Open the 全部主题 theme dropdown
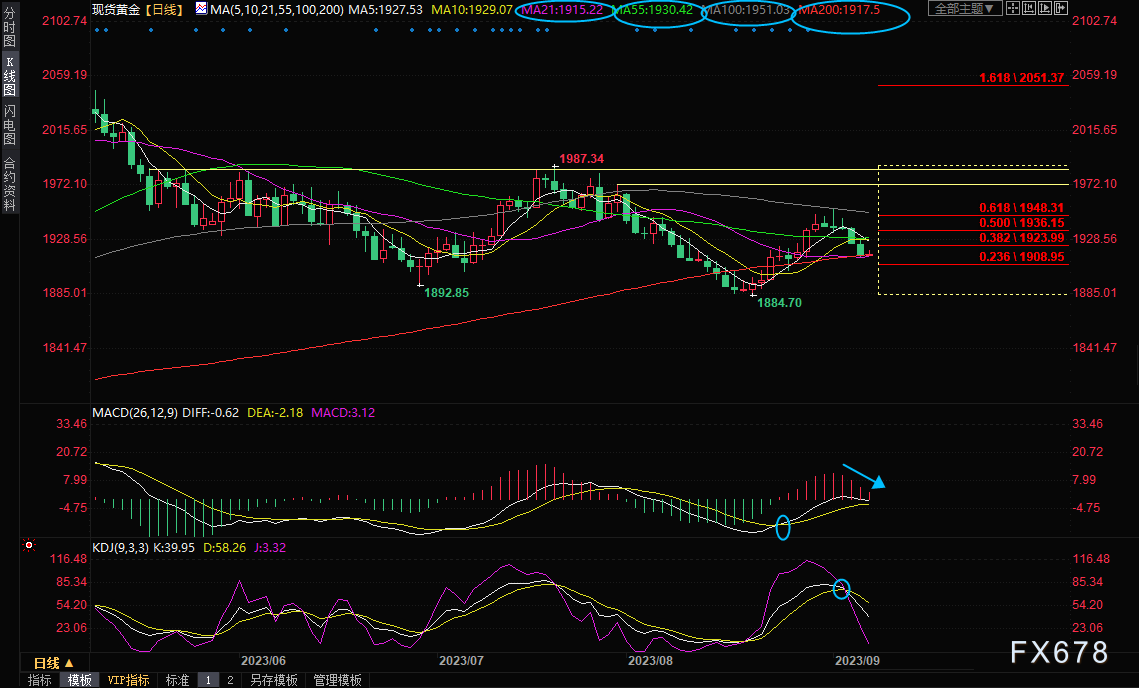The height and width of the screenshot is (688, 1139). point(965,9)
